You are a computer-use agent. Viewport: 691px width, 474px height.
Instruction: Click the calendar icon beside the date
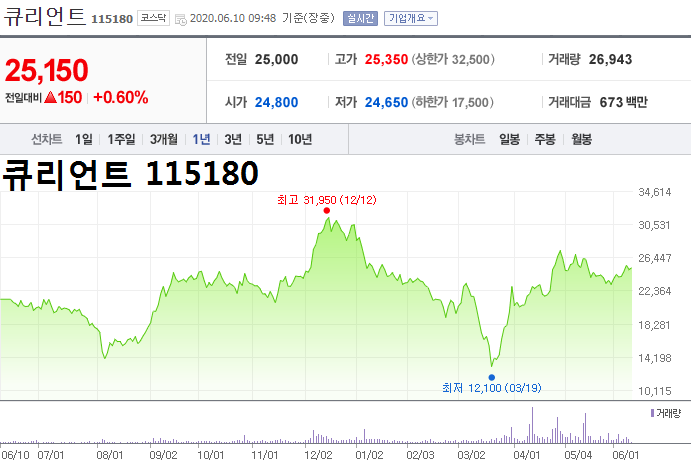pos(181,19)
